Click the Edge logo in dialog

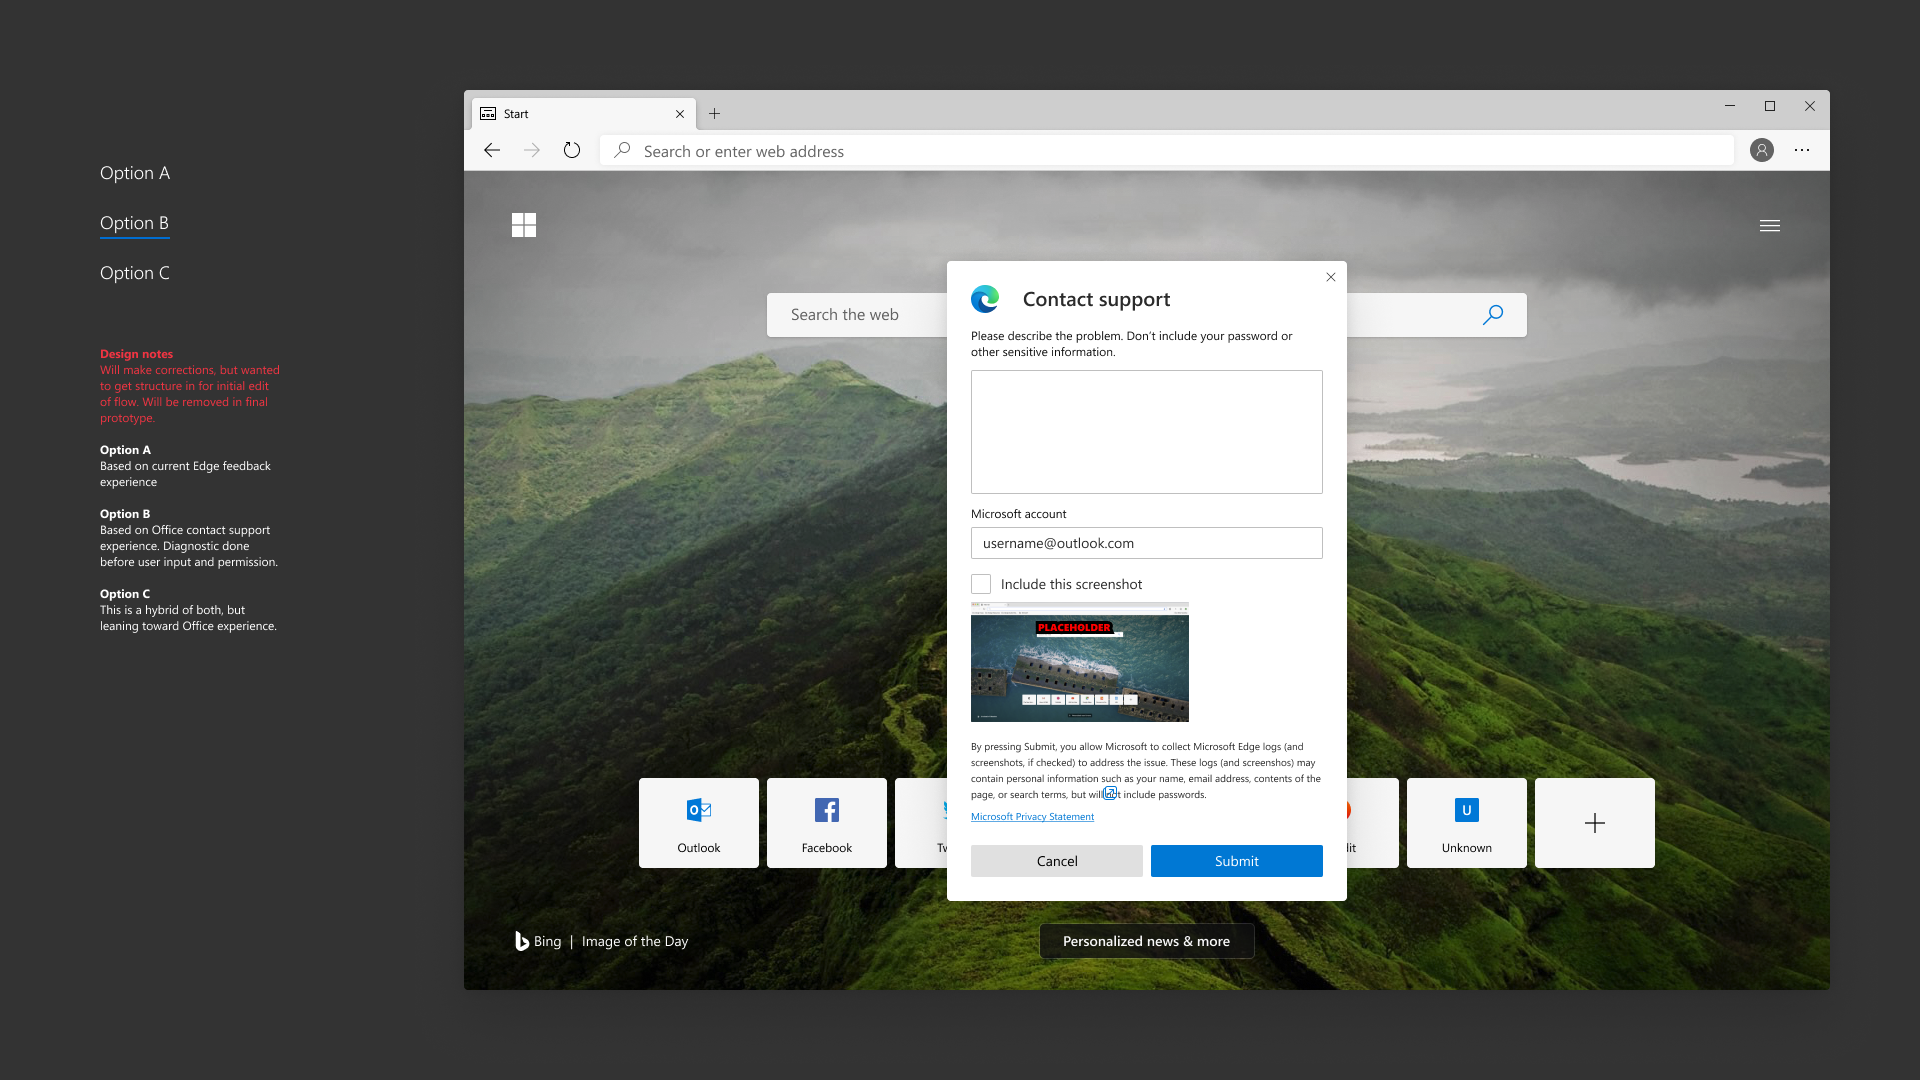click(985, 299)
